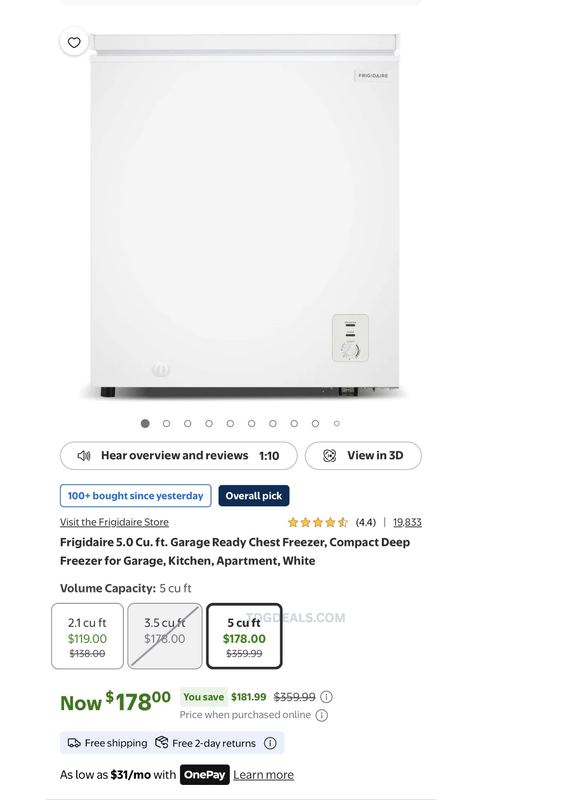Screen dimensions: 568x800
Task: Select the last carousel image dot
Action: click(x=337, y=423)
